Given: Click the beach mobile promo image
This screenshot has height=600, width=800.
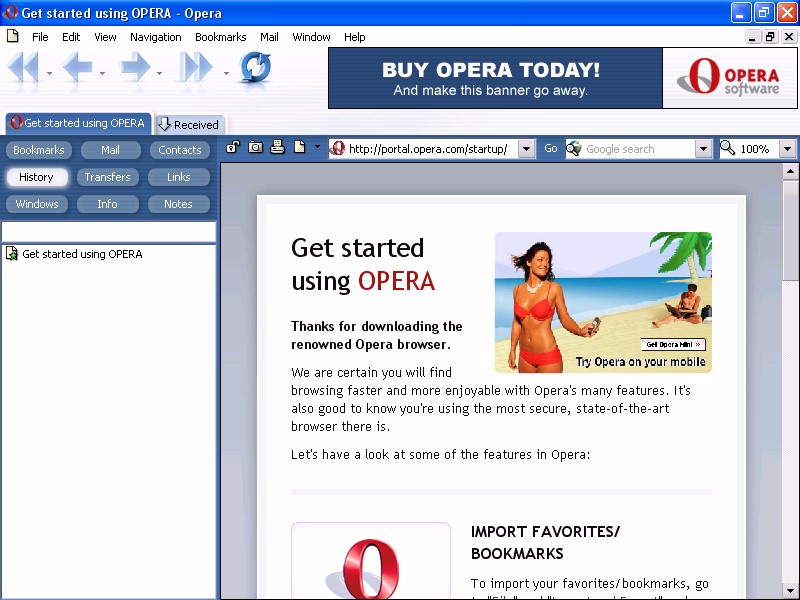Looking at the screenshot, I should 603,302.
